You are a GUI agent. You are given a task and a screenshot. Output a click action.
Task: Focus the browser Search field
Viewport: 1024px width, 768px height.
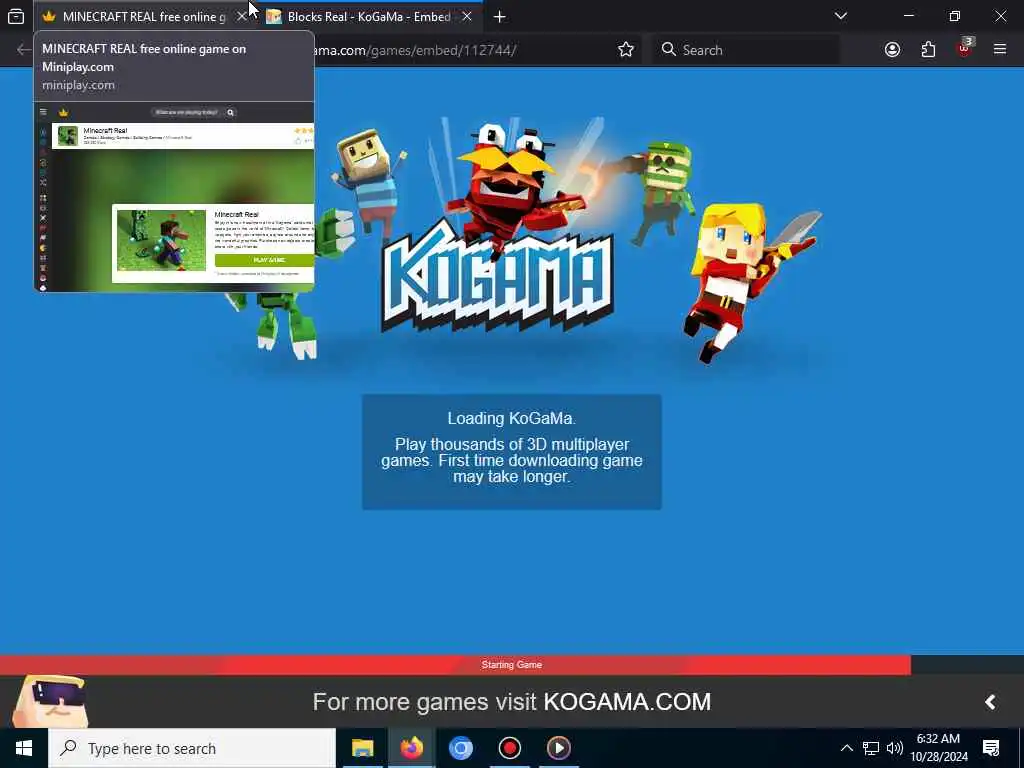746,50
